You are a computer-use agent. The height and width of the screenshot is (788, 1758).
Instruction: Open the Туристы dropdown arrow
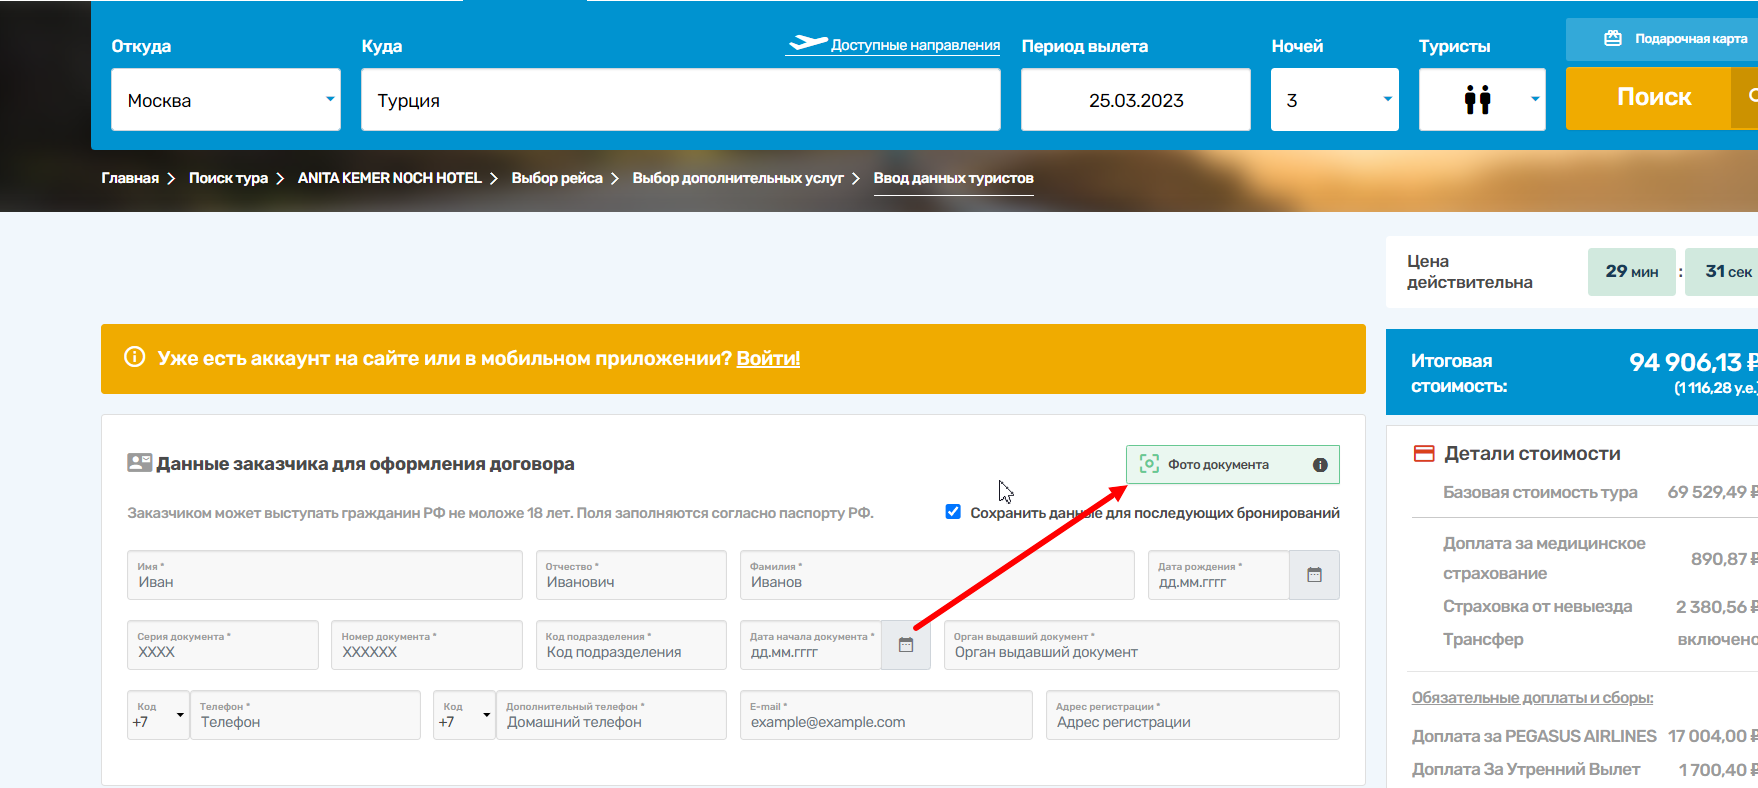tap(1535, 99)
